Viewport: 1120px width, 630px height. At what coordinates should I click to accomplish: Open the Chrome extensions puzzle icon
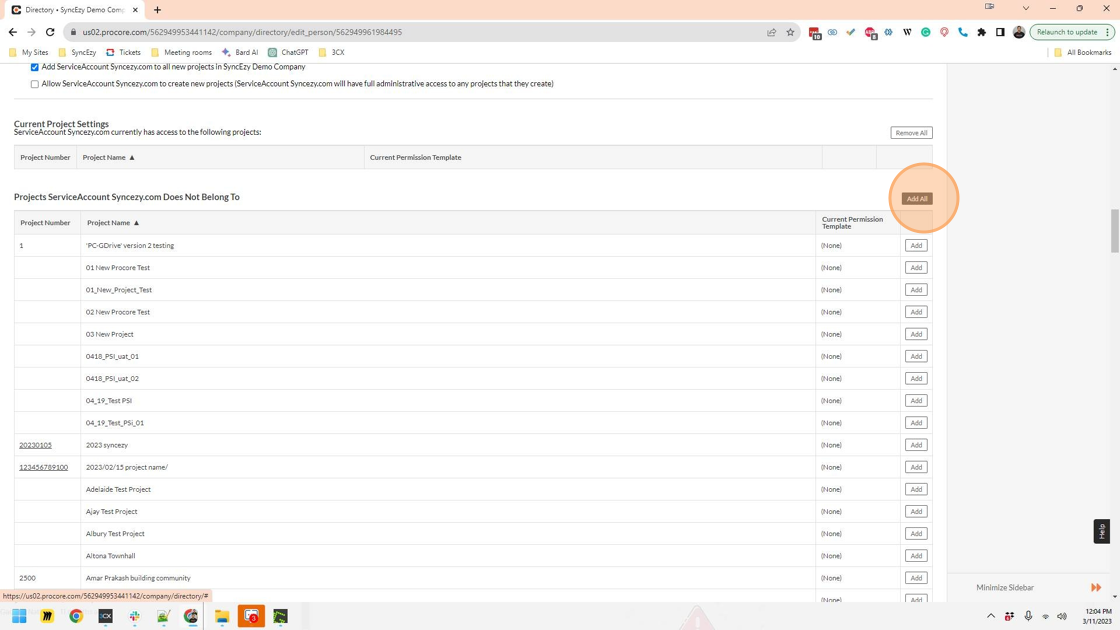(x=981, y=32)
